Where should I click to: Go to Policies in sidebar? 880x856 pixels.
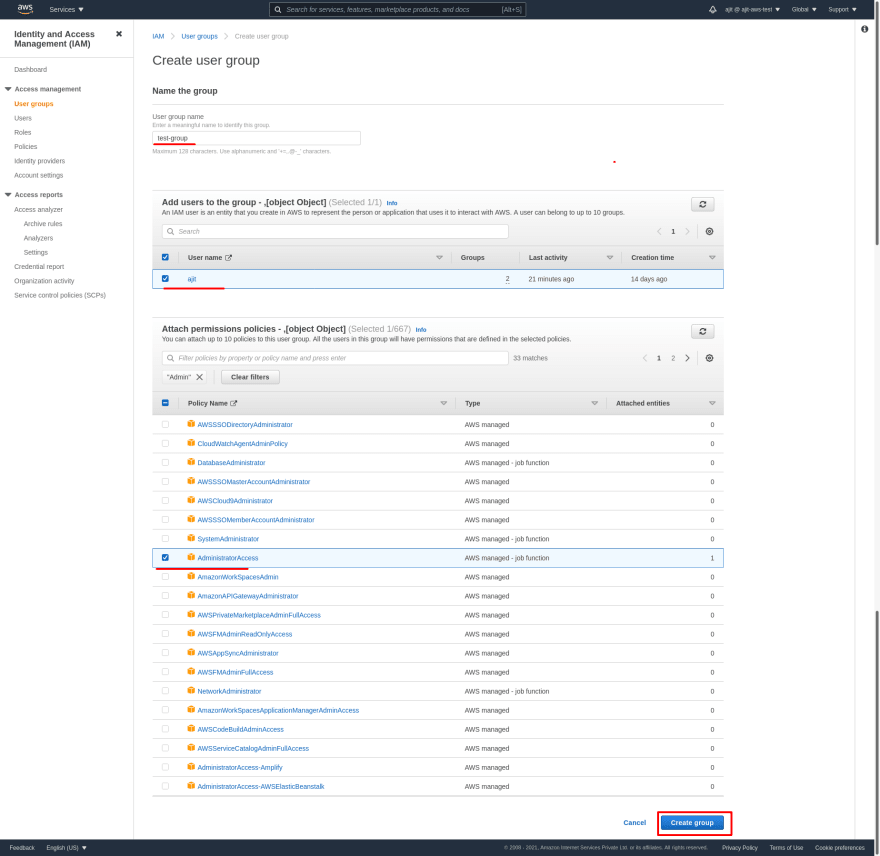point(25,147)
